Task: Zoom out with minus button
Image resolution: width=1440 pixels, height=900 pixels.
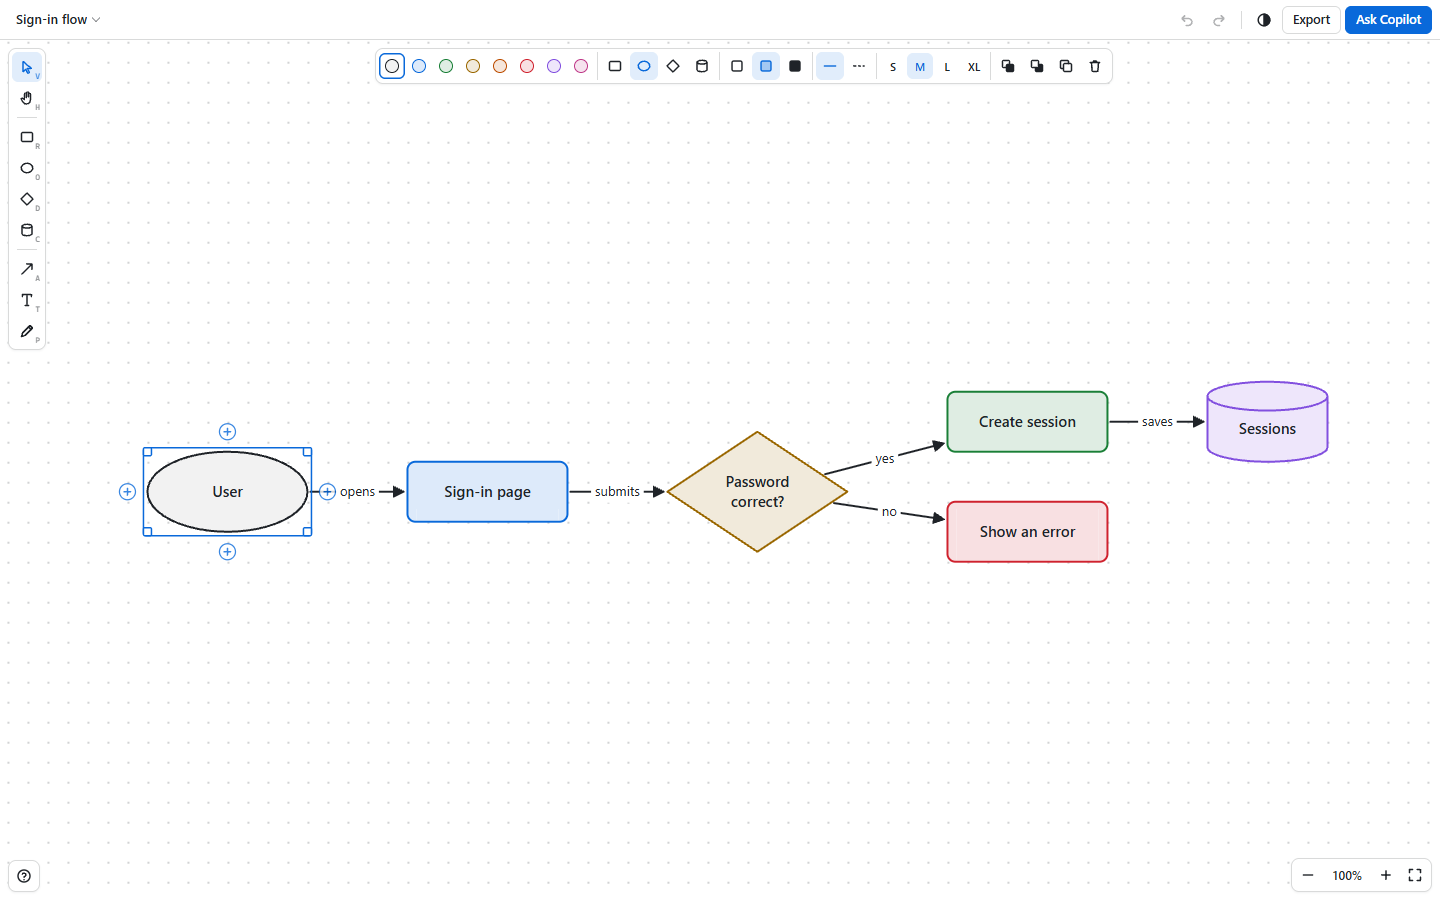Action: (1308, 875)
